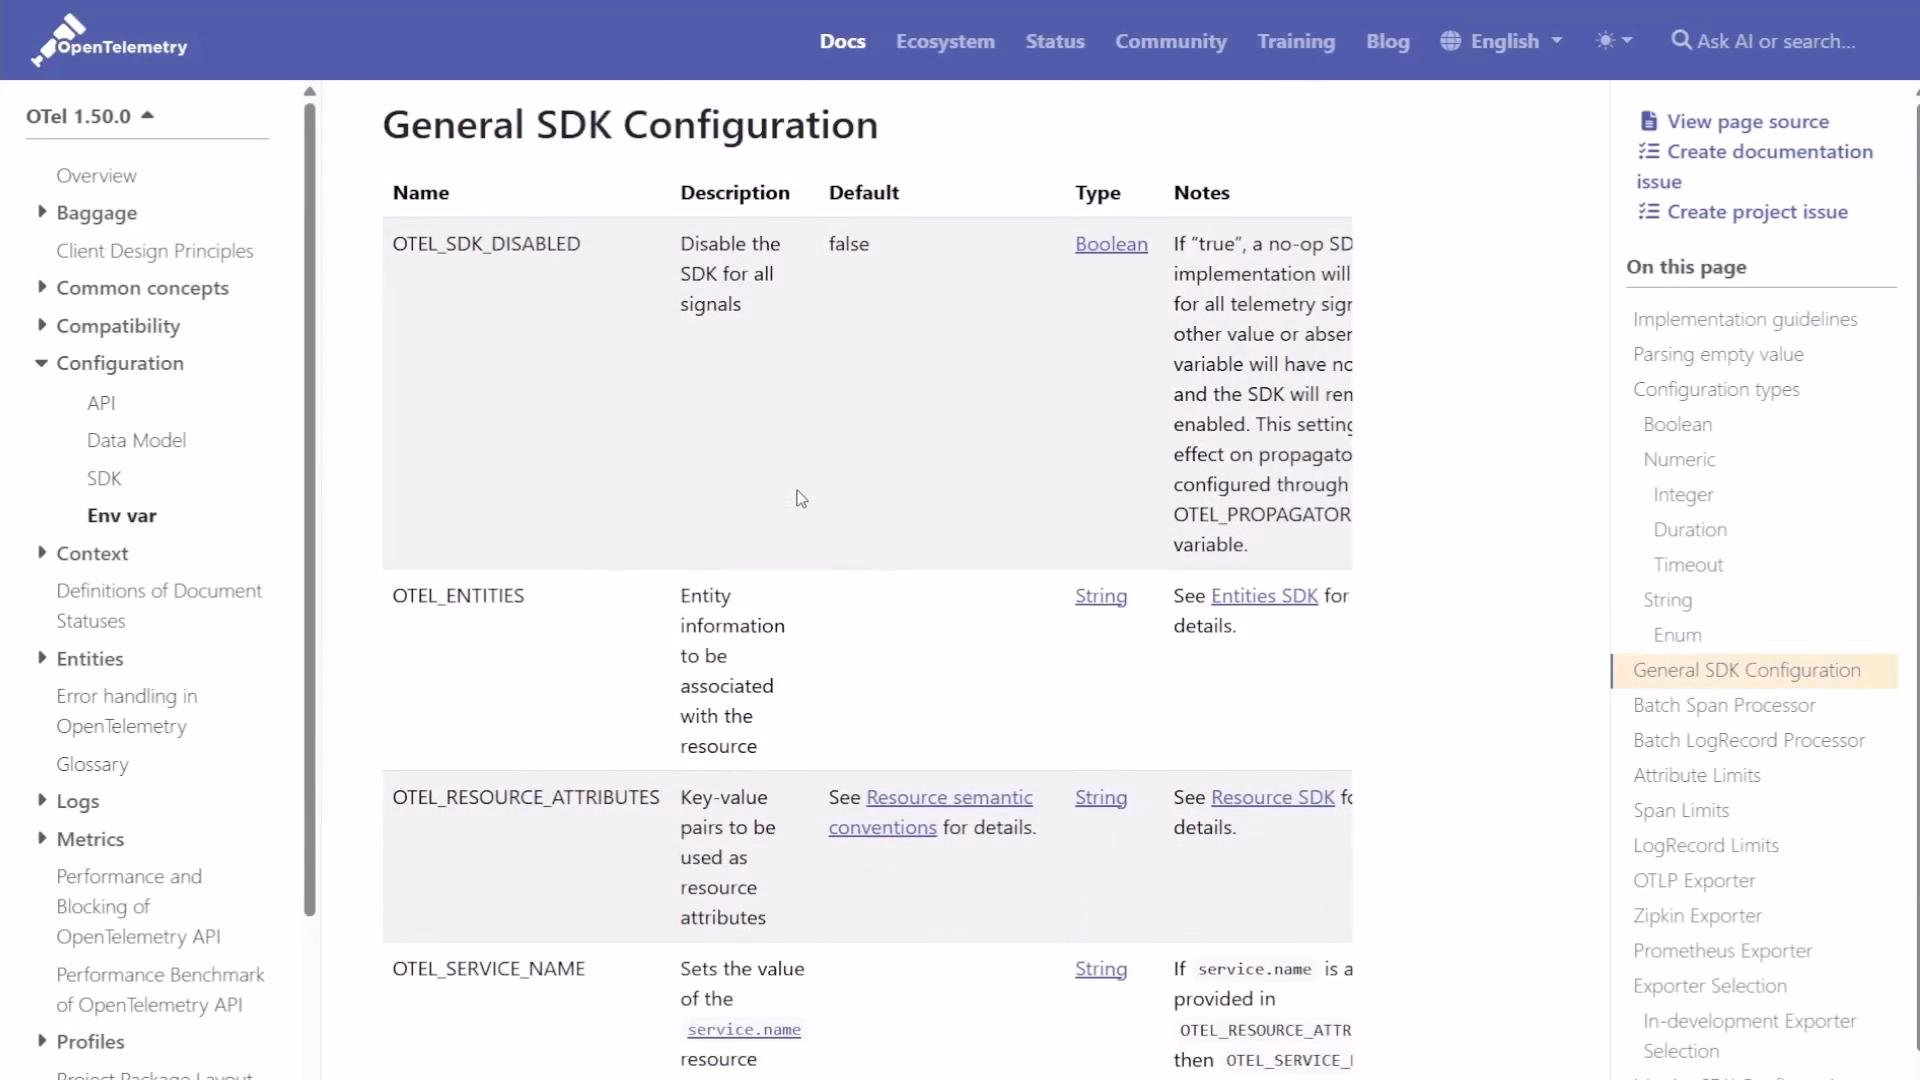1920x1080 pixels.
Task: Expand the Profiles section arrow
Action: tap(41, 1040)
